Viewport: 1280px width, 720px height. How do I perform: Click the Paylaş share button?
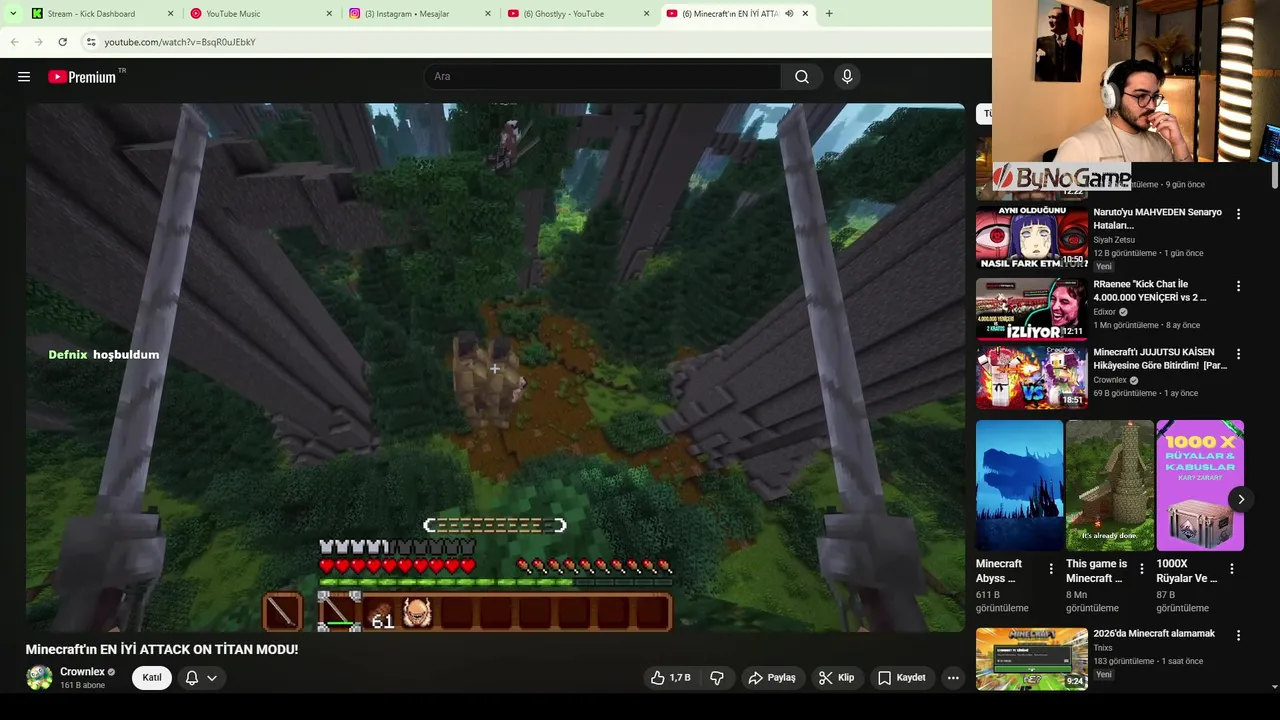pos(772,678)
